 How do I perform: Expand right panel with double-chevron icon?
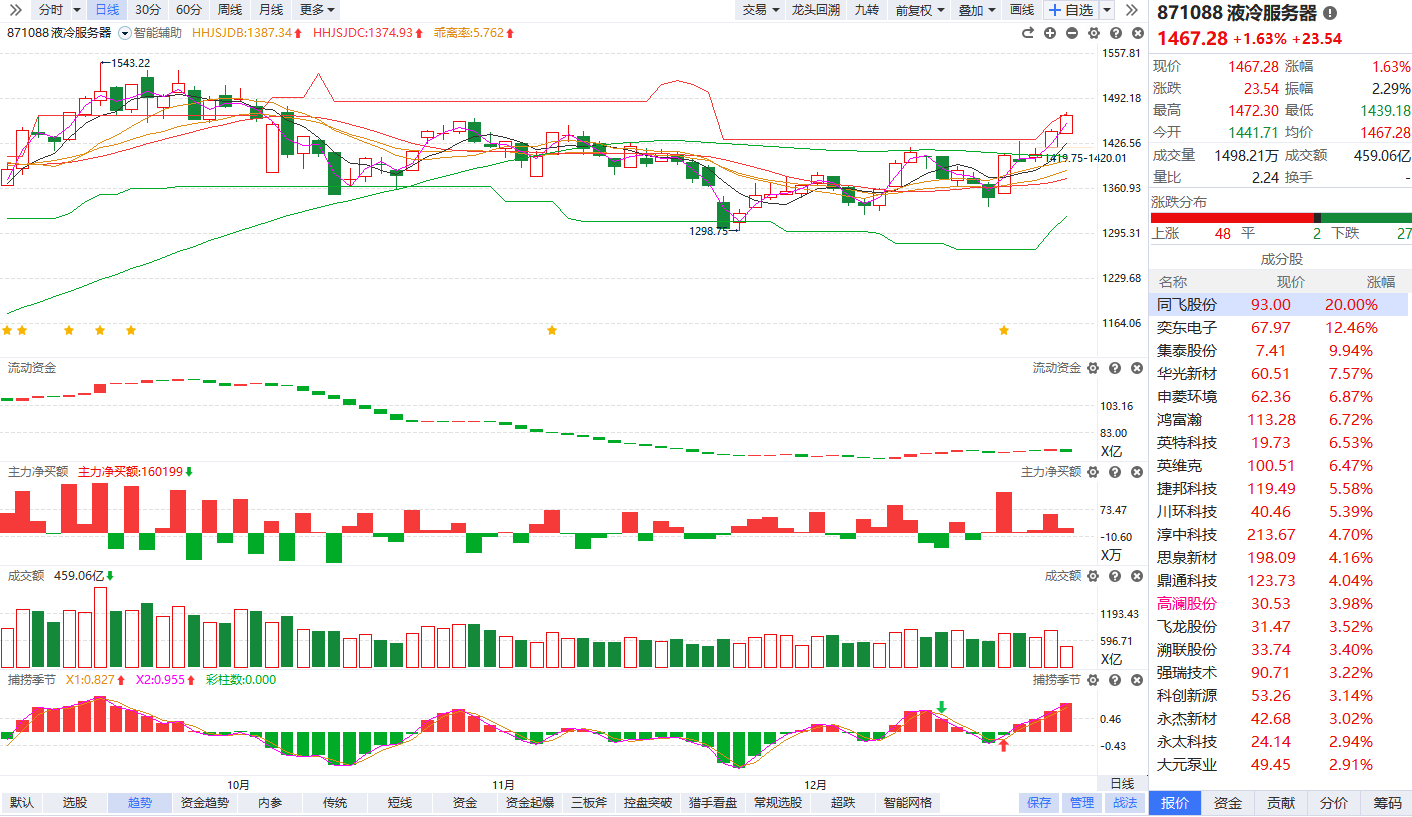[x=1132, y=10]
